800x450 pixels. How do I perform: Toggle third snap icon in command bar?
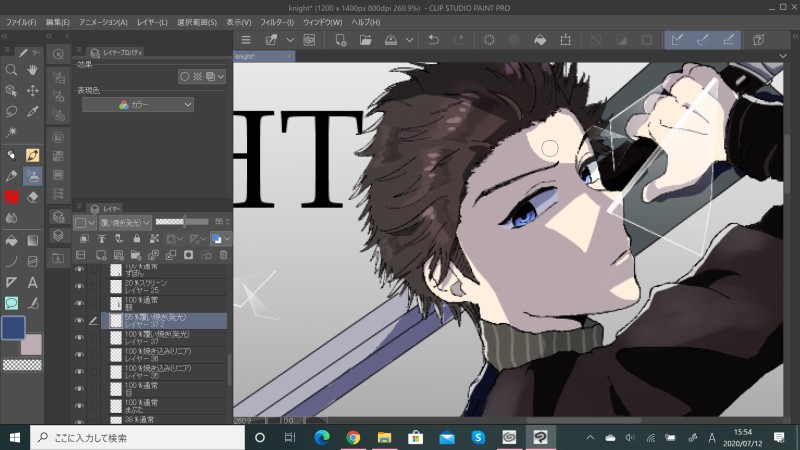pyautogui.click(x=729, y=40)
